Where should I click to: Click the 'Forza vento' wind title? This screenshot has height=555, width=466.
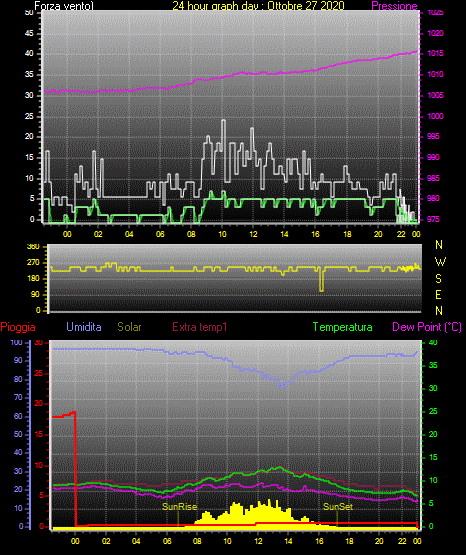64,6
